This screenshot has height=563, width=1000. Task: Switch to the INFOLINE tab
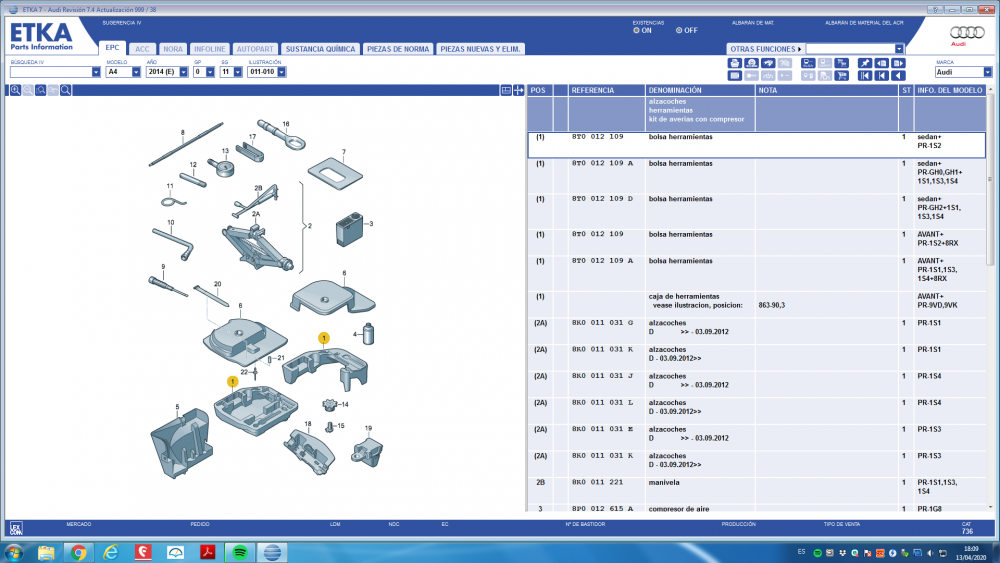(209, 49)
